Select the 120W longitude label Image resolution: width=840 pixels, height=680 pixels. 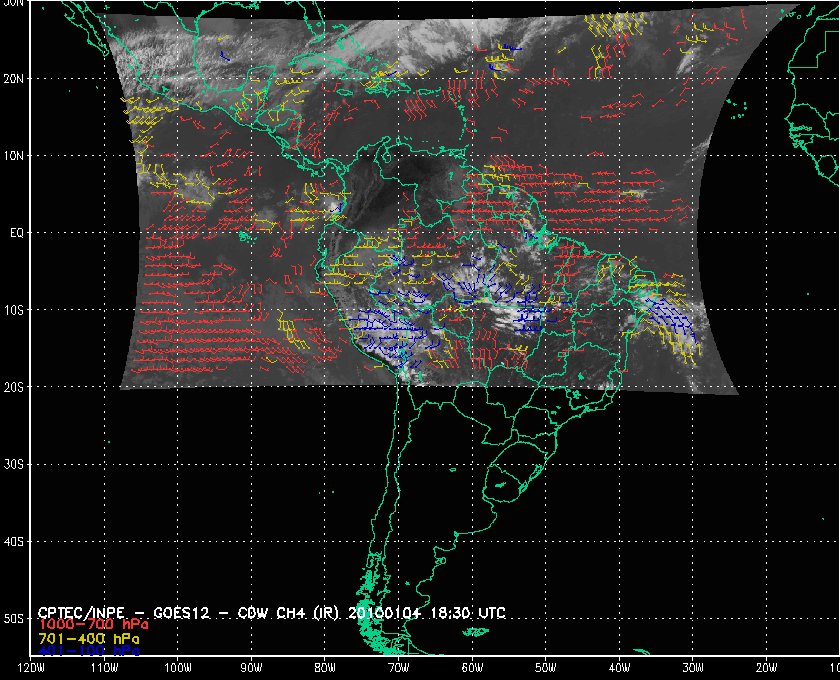[30, 668]
